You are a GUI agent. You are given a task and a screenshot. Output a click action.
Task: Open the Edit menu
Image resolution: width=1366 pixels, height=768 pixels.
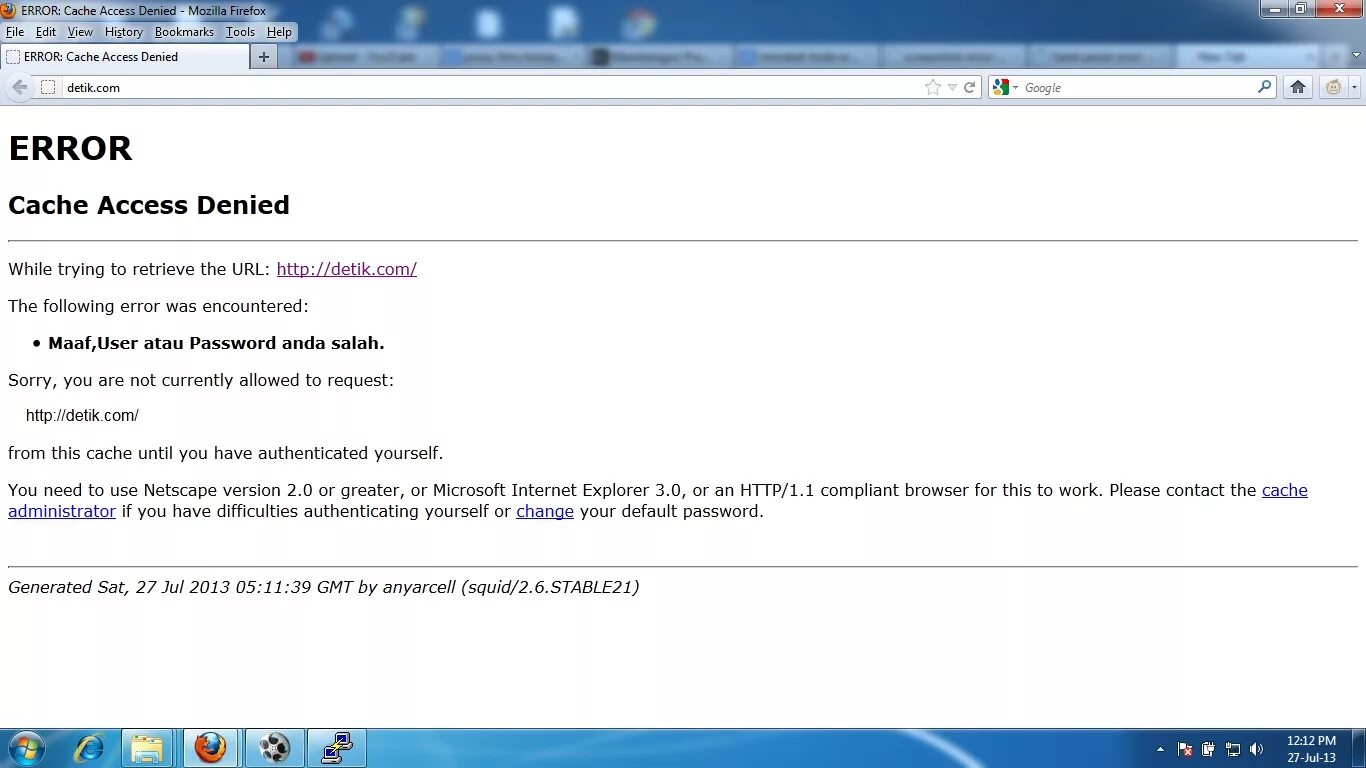pyautogui.click(x=46, y=32)
